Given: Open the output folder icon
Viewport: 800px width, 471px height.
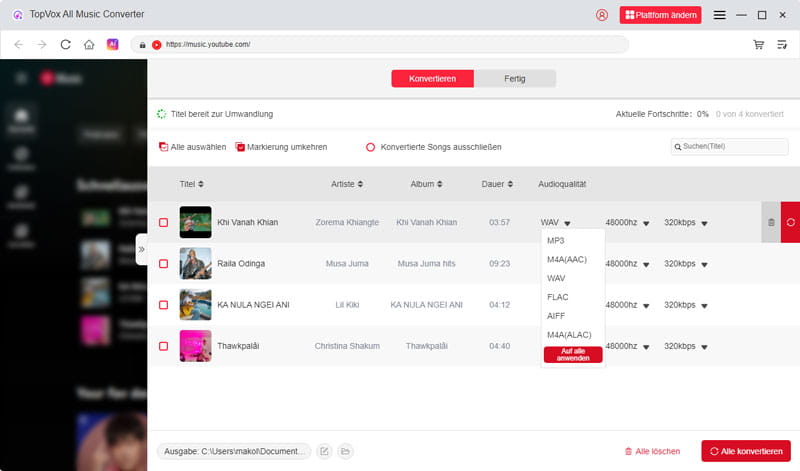Looking at the screenshot, I should pos(345,452).
